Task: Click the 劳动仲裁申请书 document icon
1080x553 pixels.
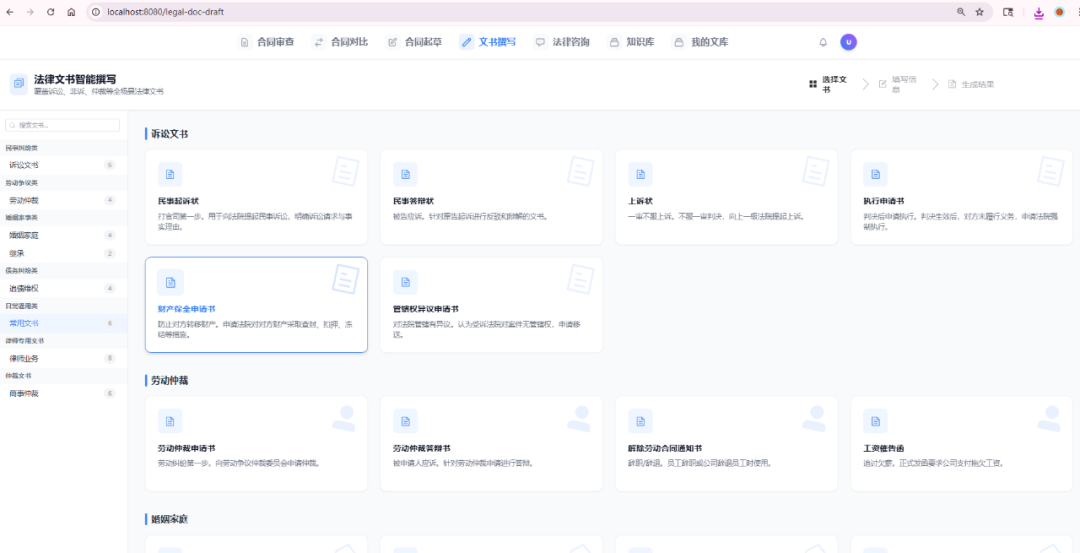Action: [x=170, y=420]
